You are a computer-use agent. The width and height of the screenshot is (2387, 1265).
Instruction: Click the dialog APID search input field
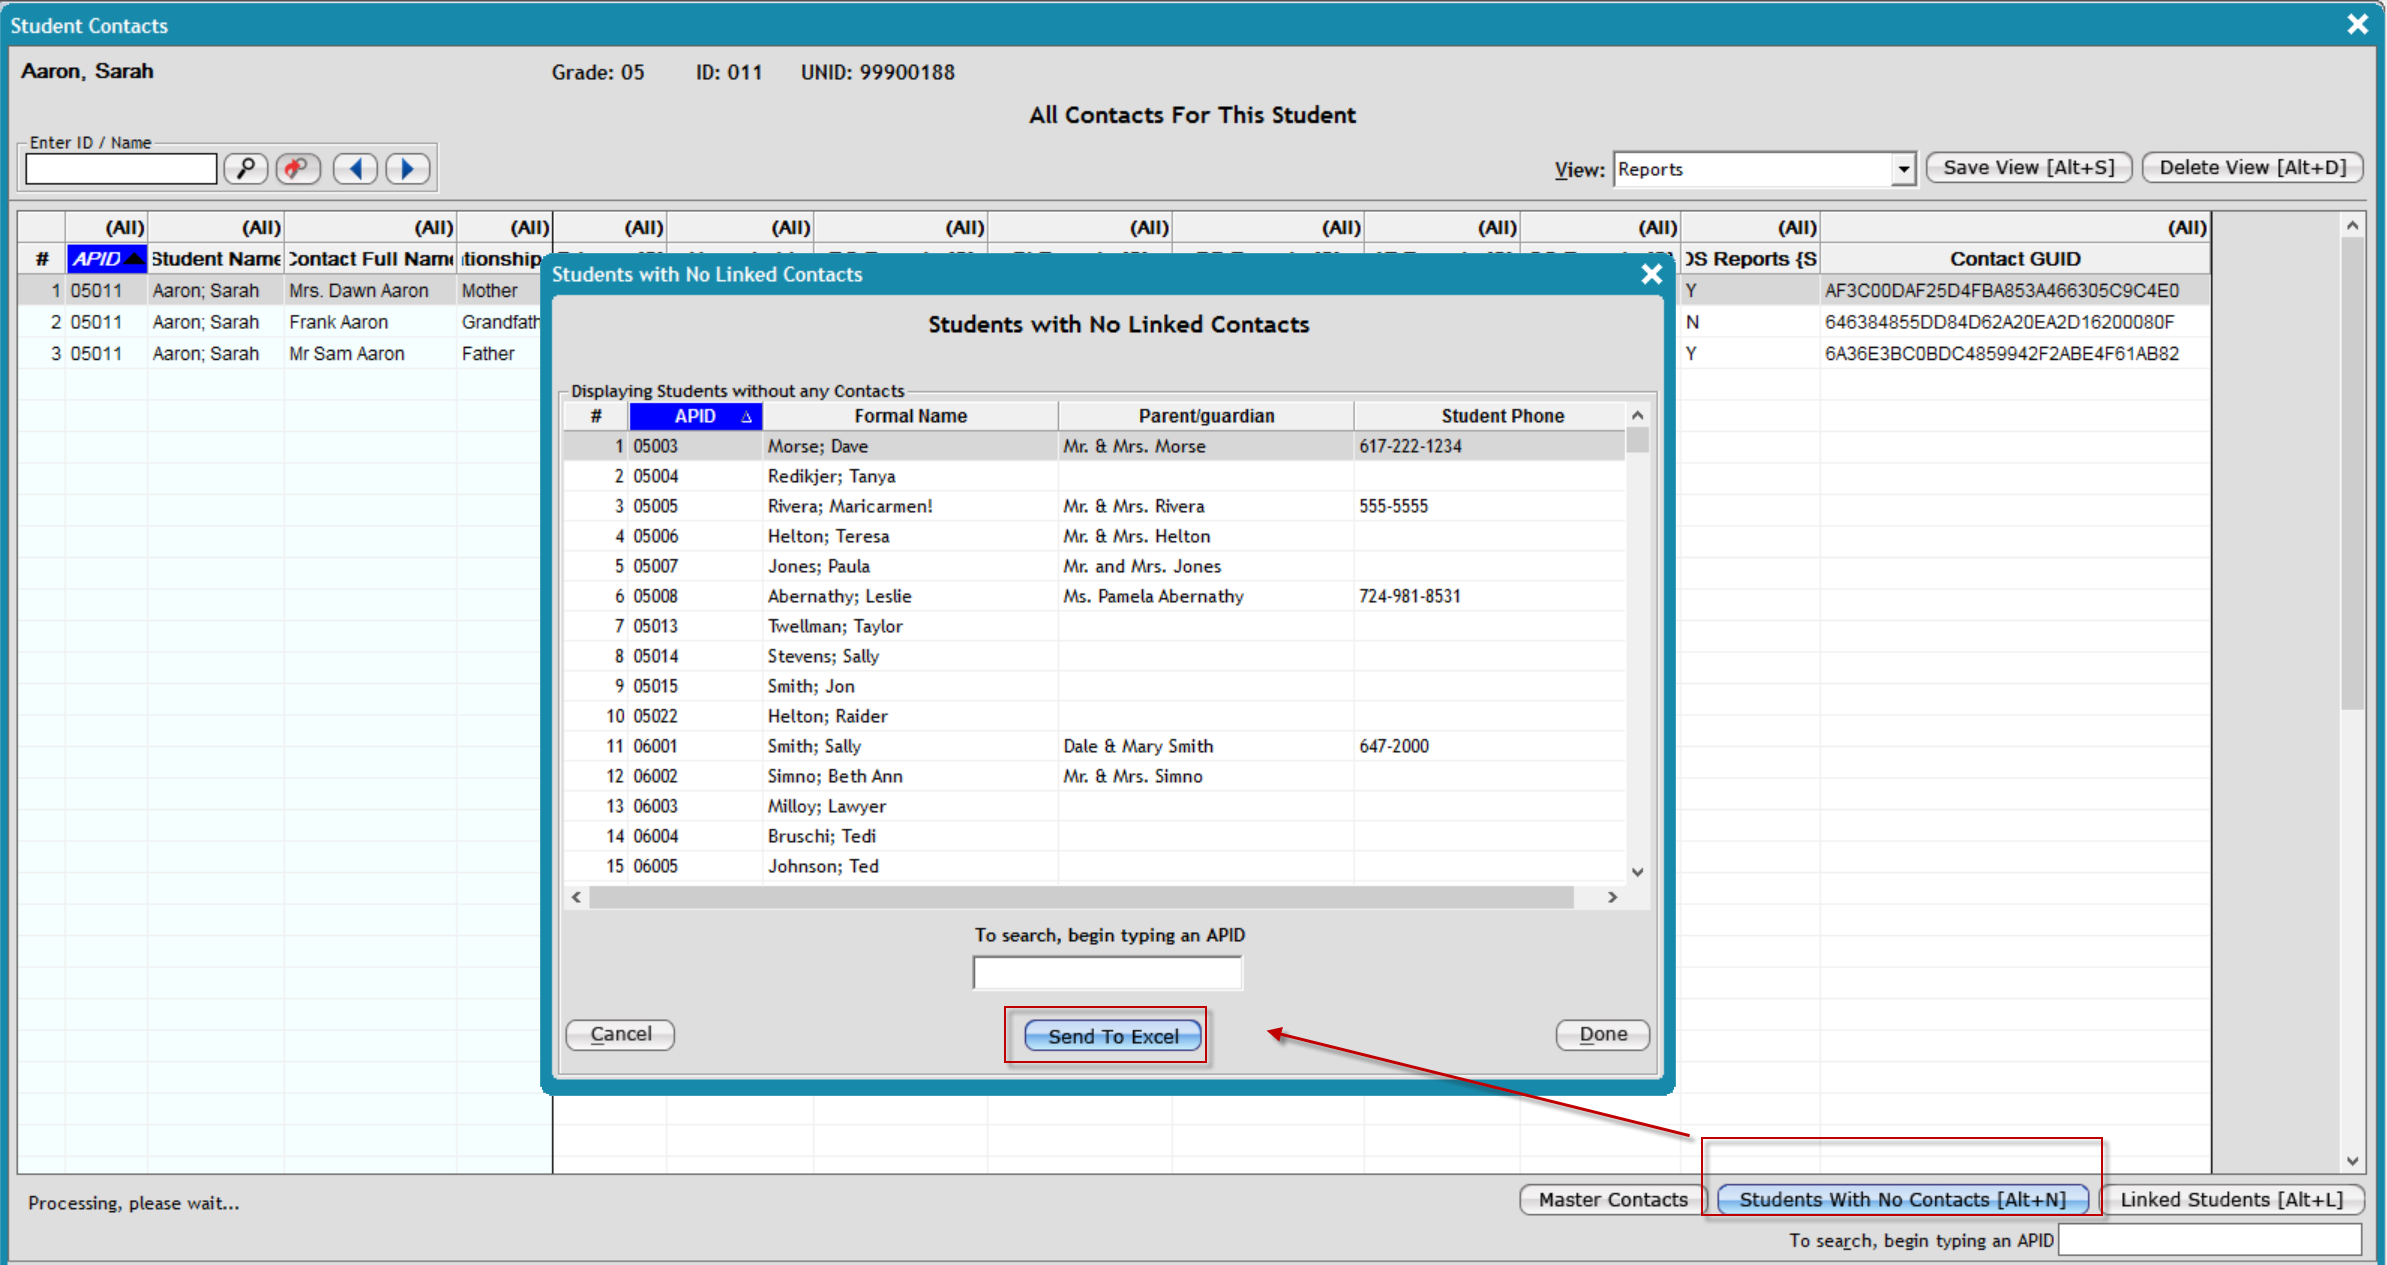click(1107, 972)
